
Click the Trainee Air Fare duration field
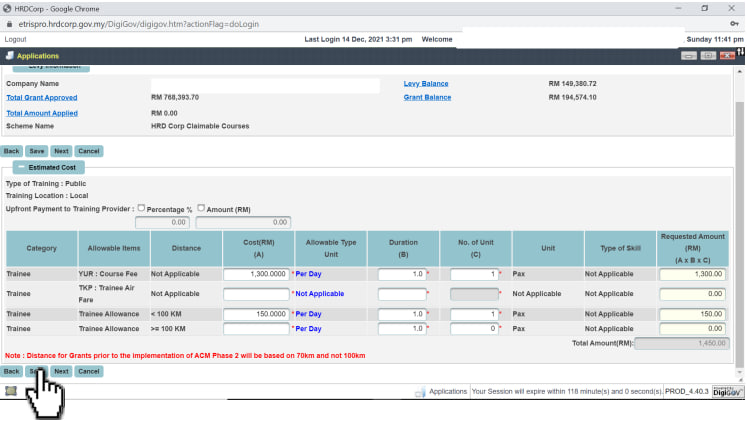tap(402, 294)
